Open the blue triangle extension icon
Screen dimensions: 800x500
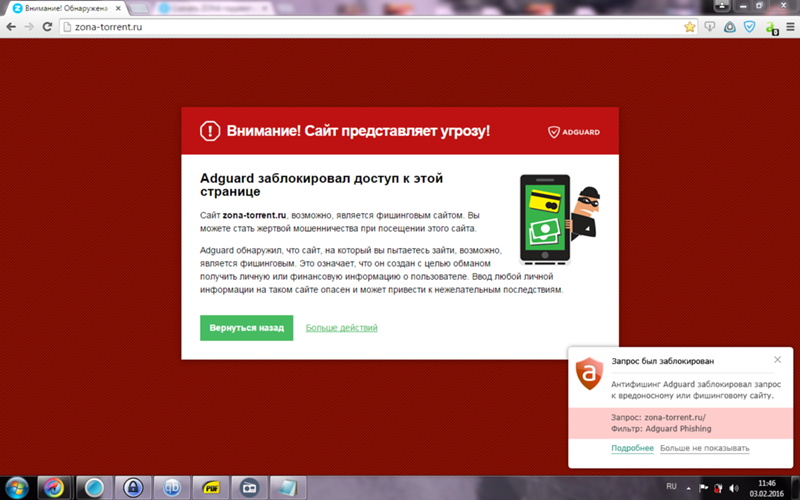(730, 27)
